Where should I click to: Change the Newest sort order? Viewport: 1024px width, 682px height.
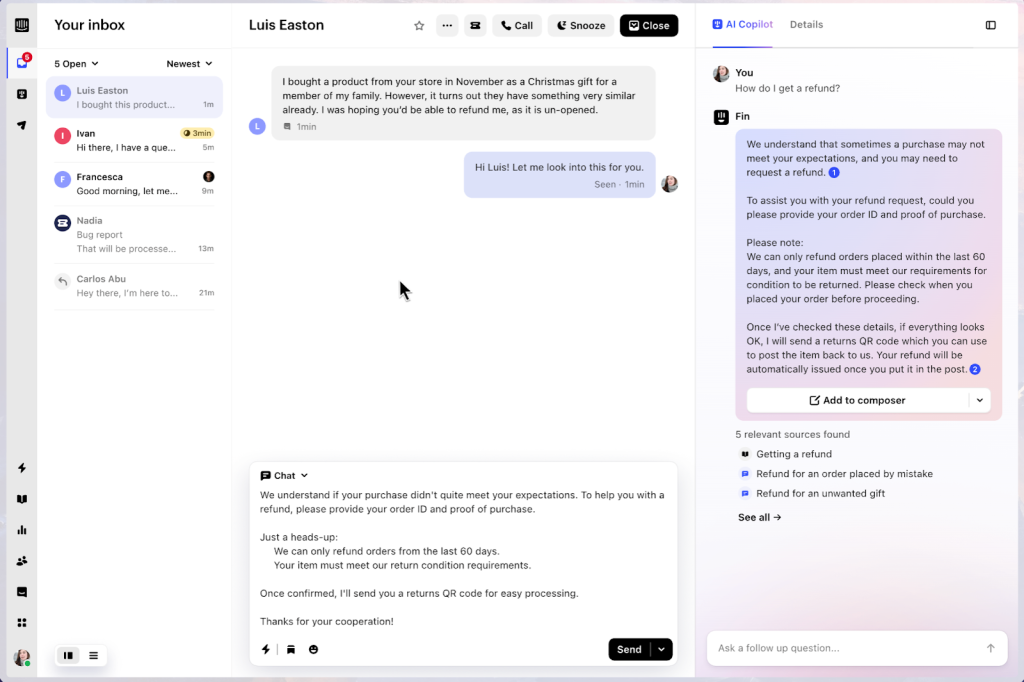(189, 62)
